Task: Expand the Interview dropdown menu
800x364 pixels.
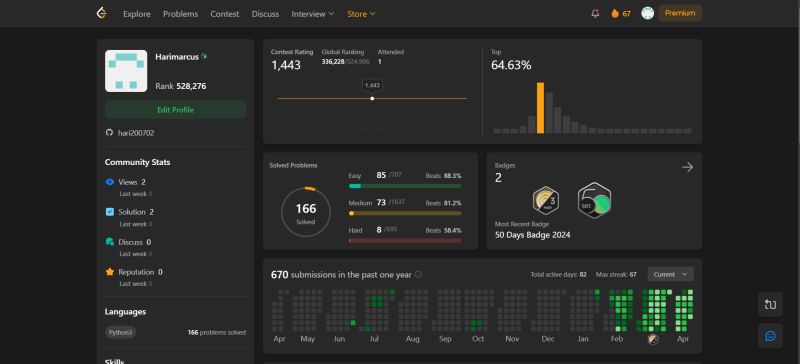Action: [x=313, y=14]
